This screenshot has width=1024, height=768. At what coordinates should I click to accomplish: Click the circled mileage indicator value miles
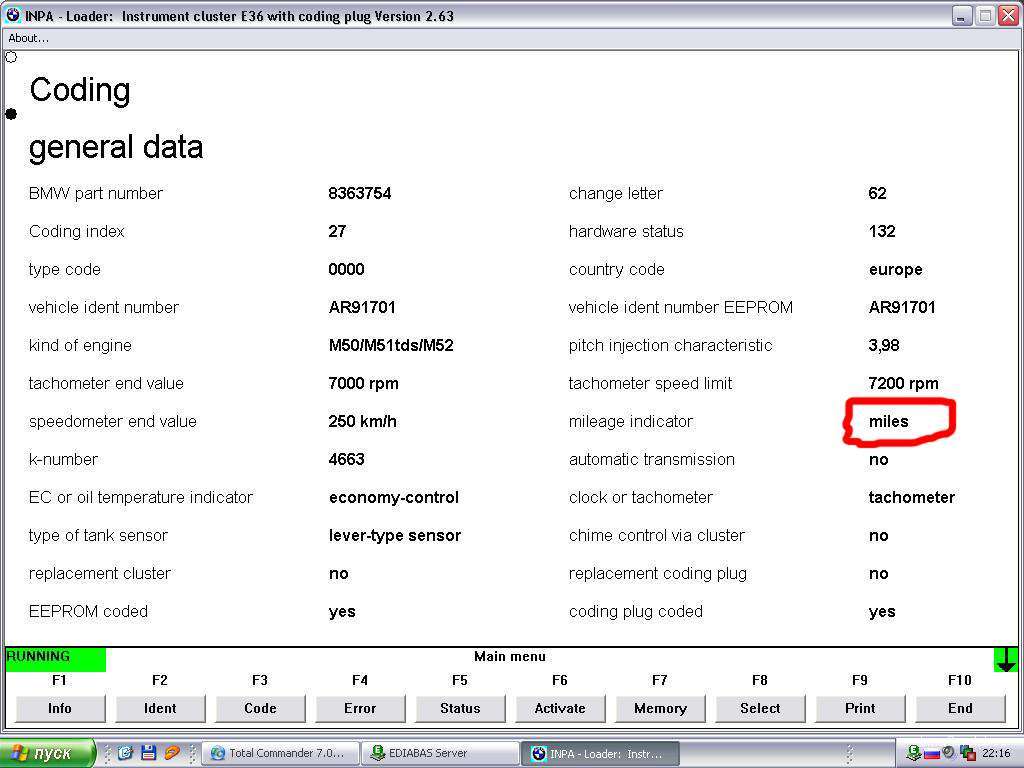pyautogui.click(x=889, y=421)
